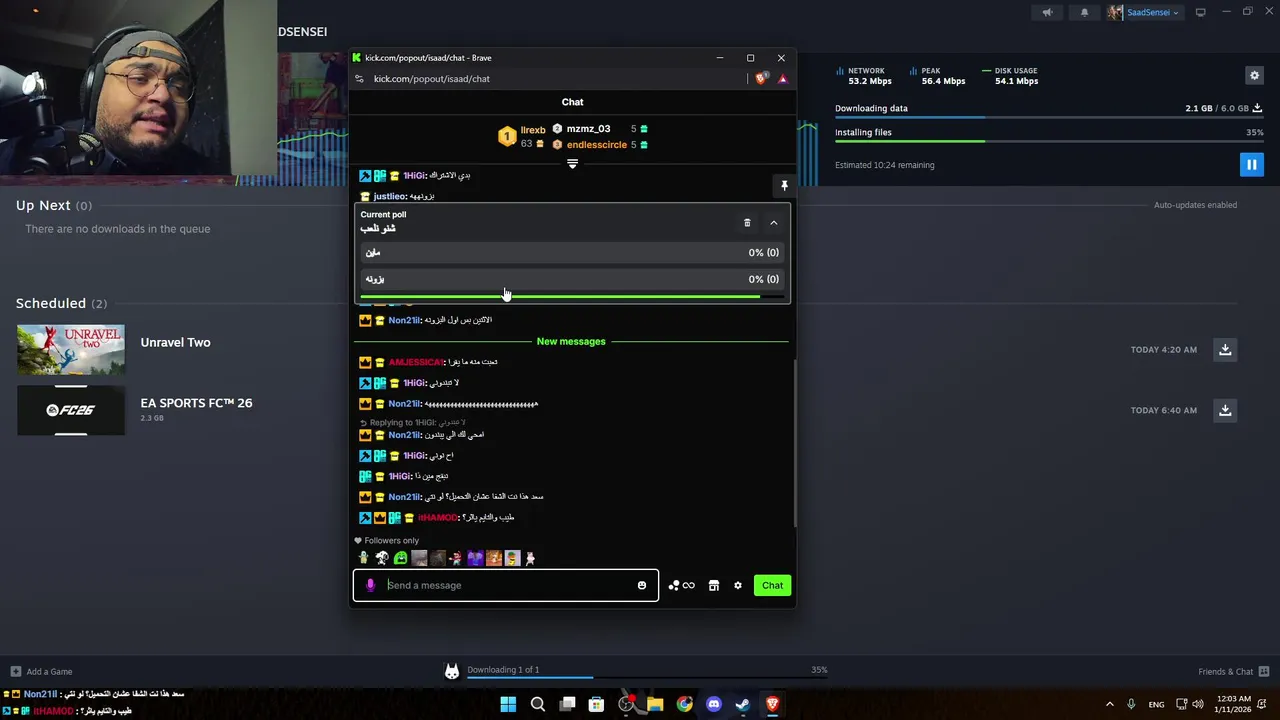Screen dimensions: 1280x720
Task: Click the Unravel Two title
Action: click(175, 342)
